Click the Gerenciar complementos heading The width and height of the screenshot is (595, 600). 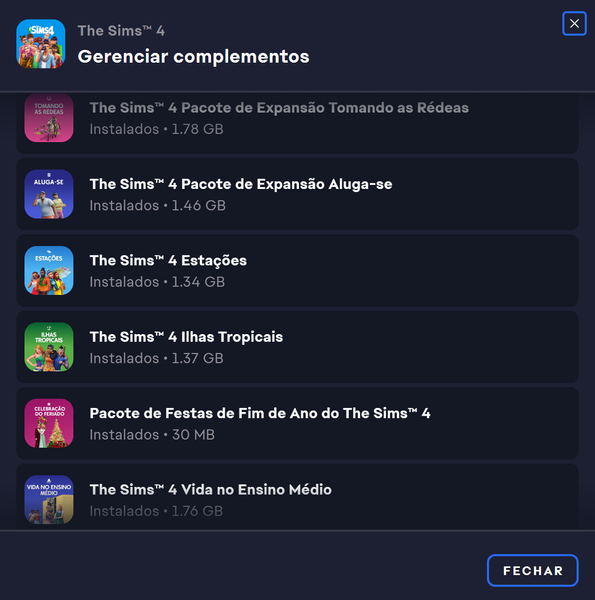(x=194, y=57)
